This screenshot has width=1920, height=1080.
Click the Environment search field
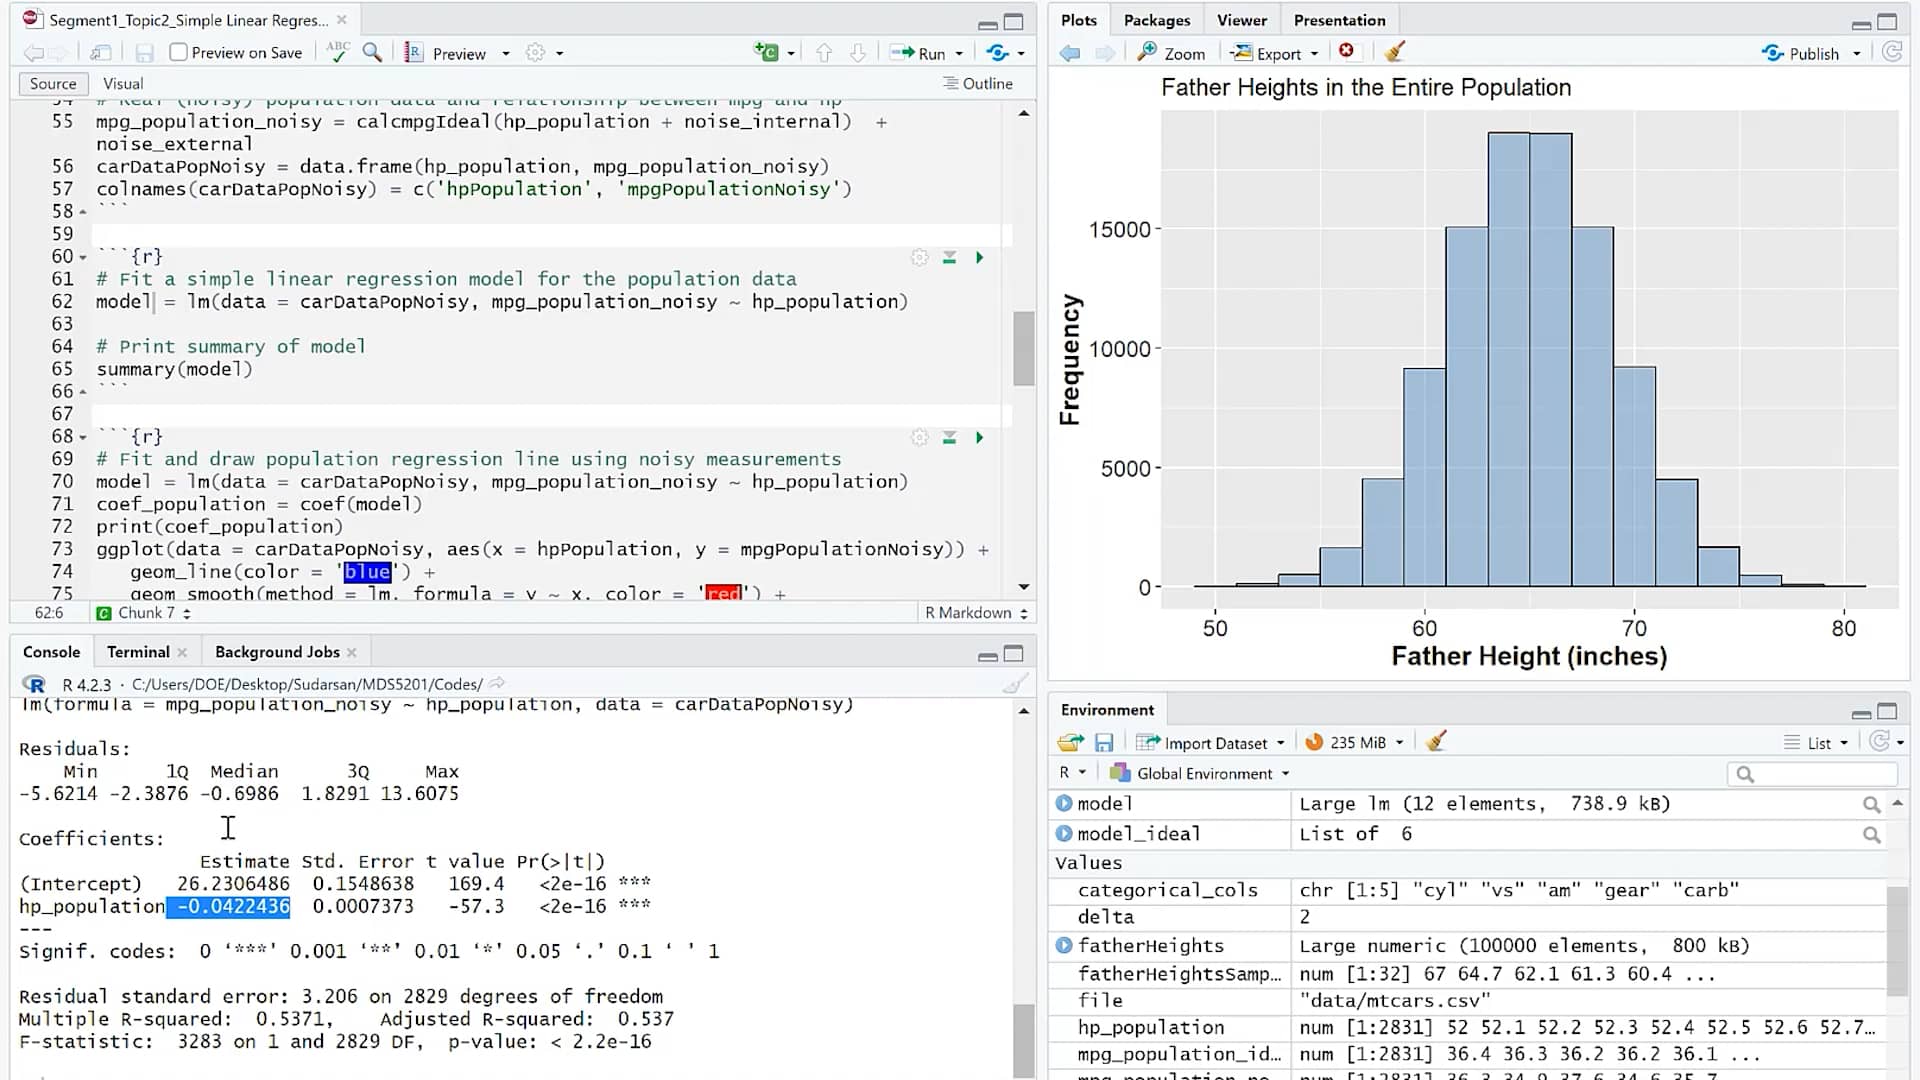click(x=1811, y=774)
